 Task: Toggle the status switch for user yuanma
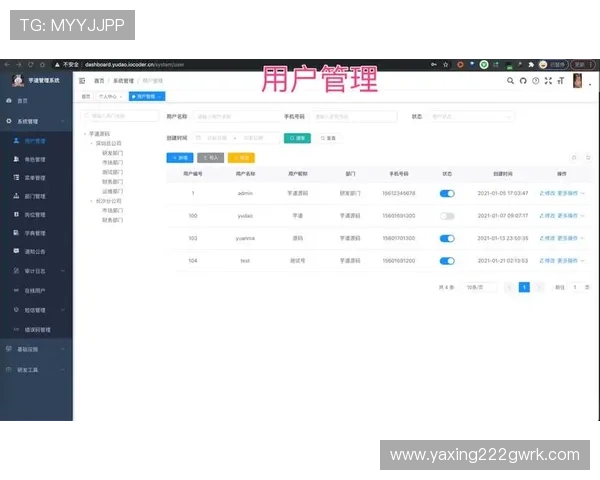coord(447,238)
